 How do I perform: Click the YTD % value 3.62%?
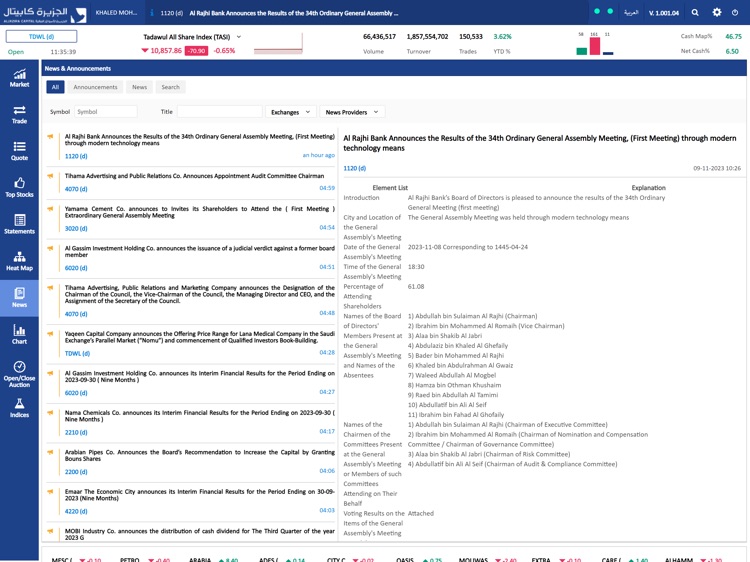click(x=502, y=36)
